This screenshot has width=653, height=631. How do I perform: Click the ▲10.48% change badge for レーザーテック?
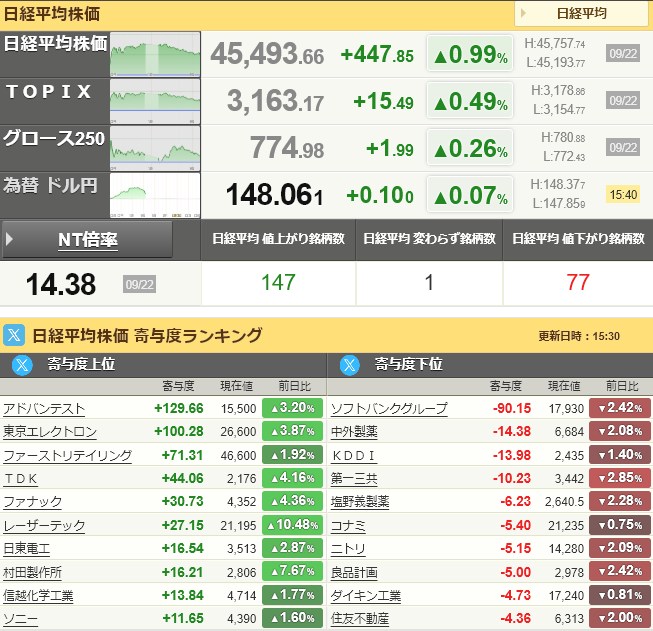[x=292, y=525]
